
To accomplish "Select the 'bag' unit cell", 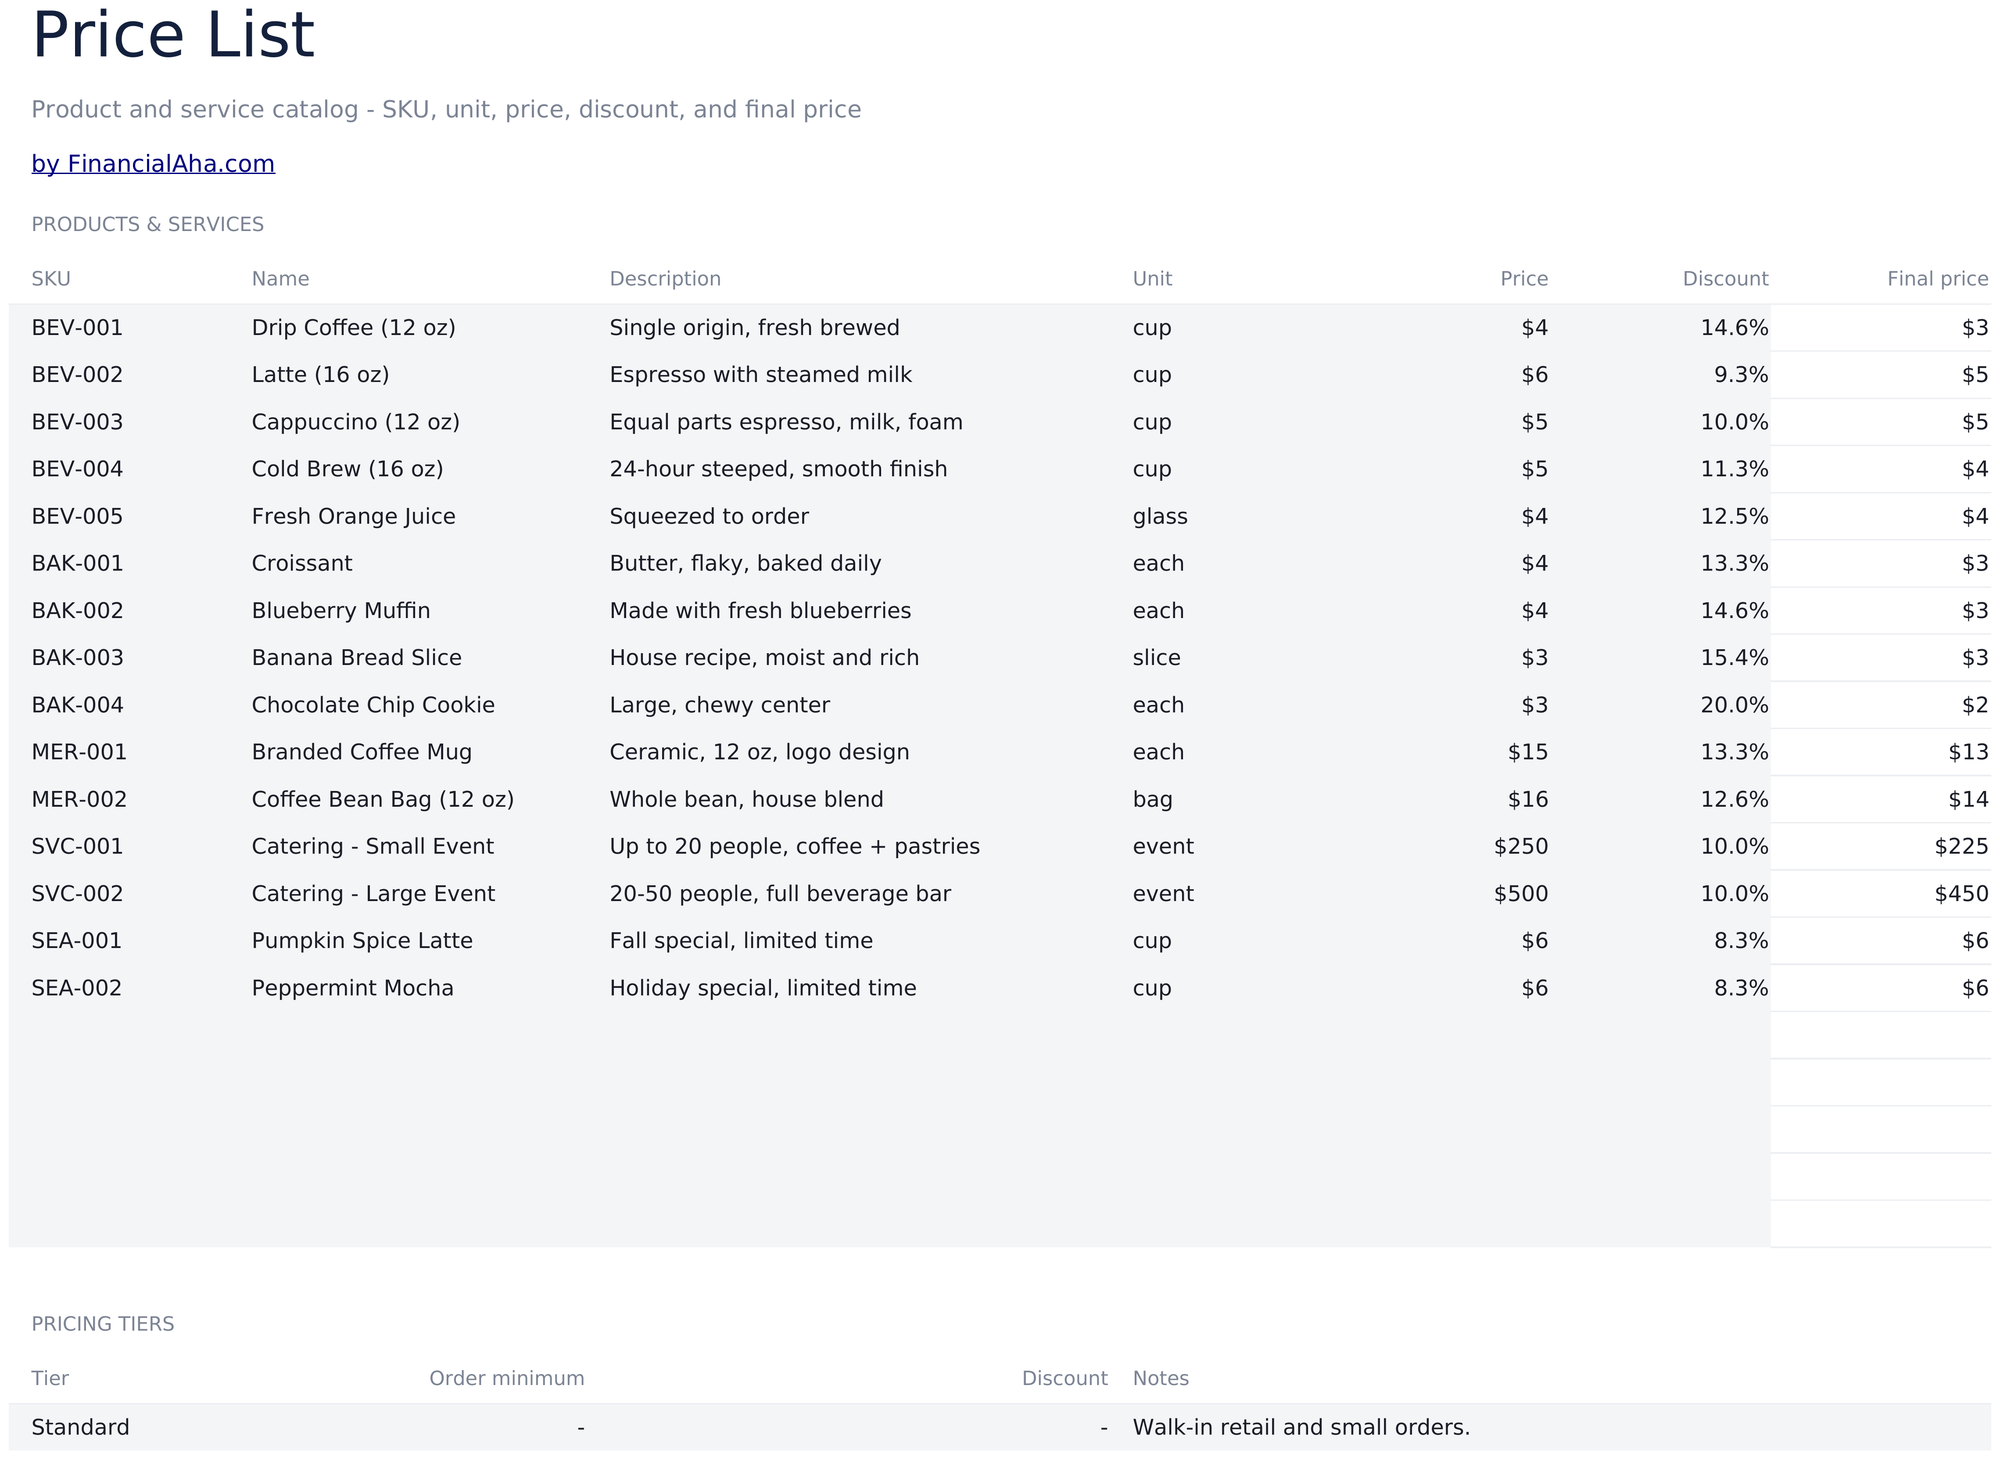I will (x=1153, y=800).
